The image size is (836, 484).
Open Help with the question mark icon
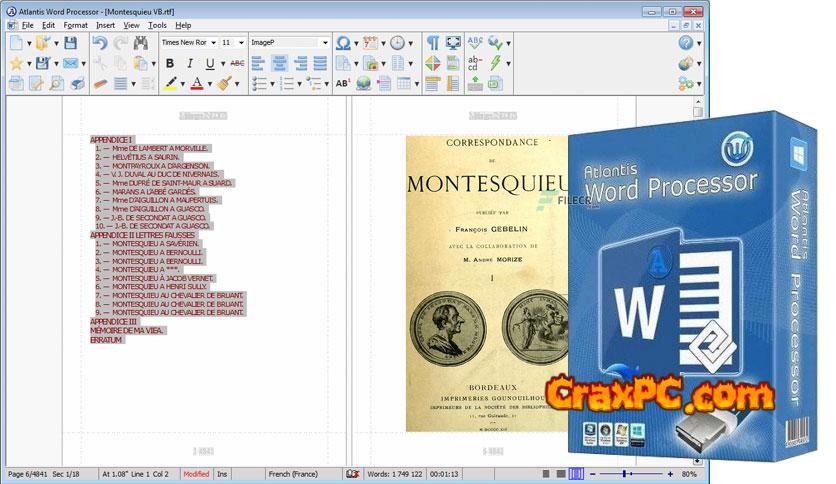pos(685,43)
